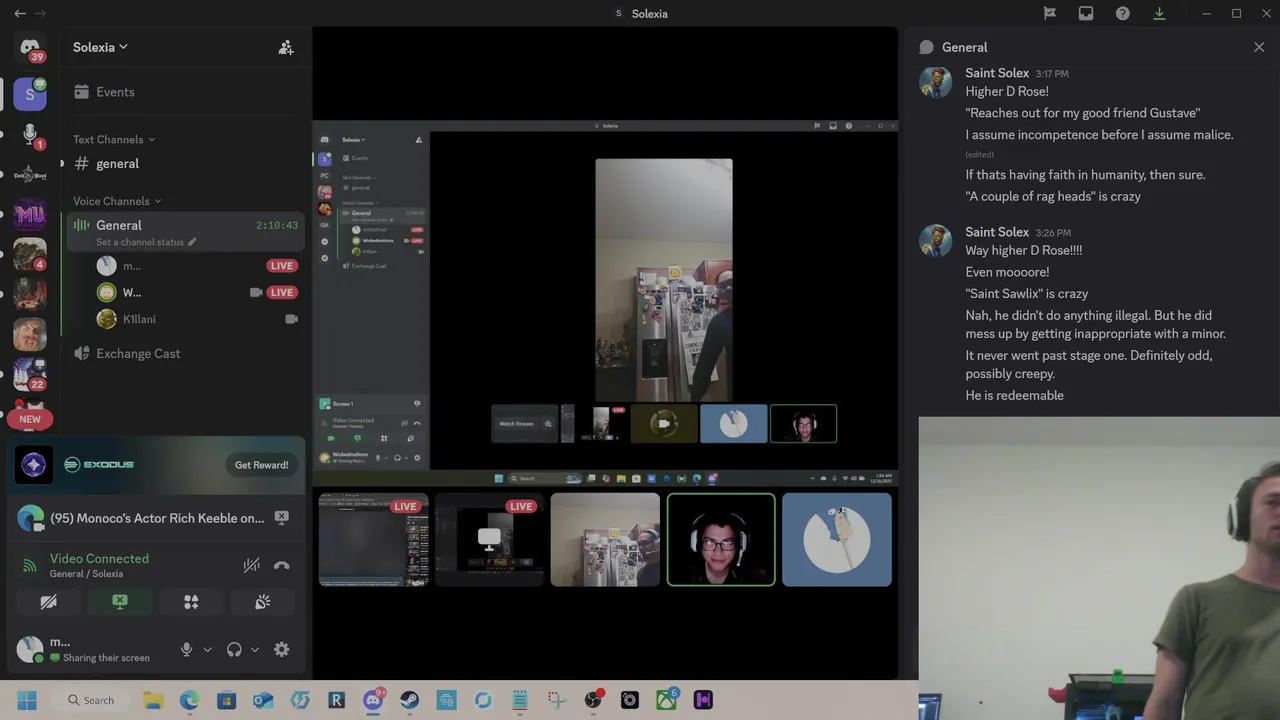
Task: Click the Saint Solex username at 3:17 PM
Action: tap(997, 73)
